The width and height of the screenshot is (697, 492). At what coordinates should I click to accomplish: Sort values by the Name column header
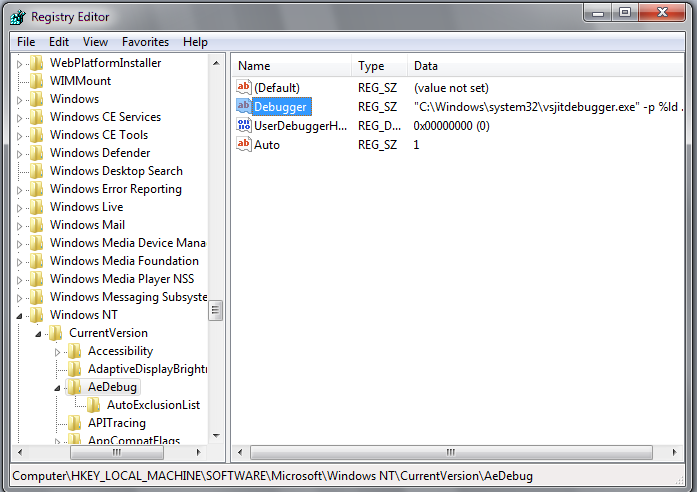(292, 66)
